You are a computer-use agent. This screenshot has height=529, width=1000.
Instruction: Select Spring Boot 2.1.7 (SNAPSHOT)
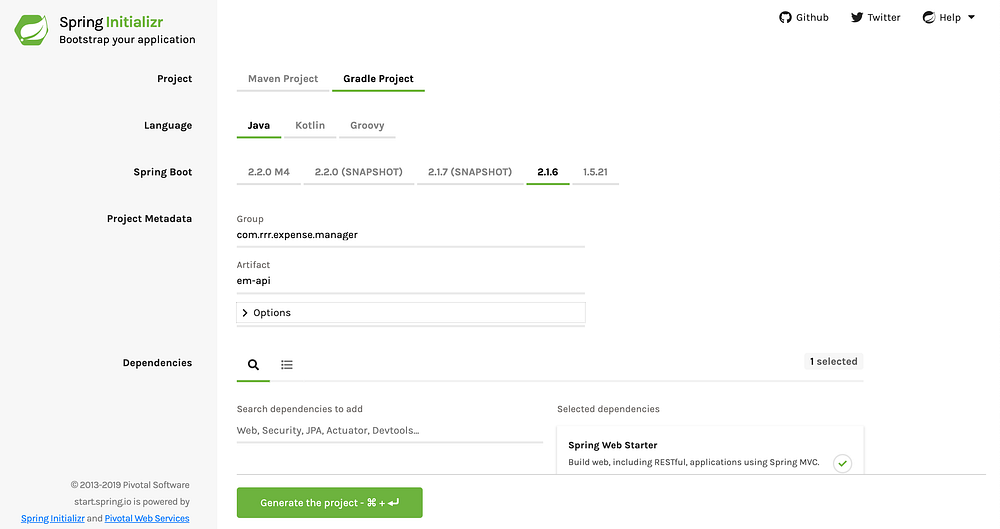click(x=470, y=172)
